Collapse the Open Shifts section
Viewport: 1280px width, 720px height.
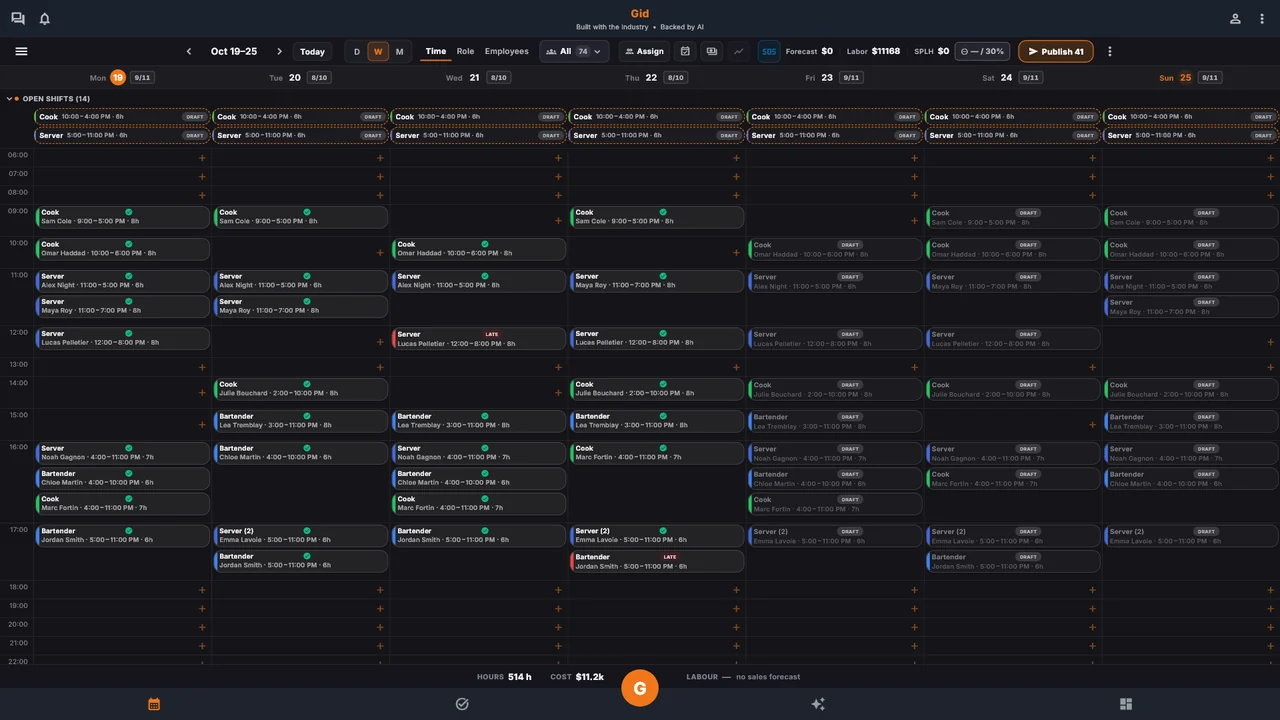[x=9, y=99]
